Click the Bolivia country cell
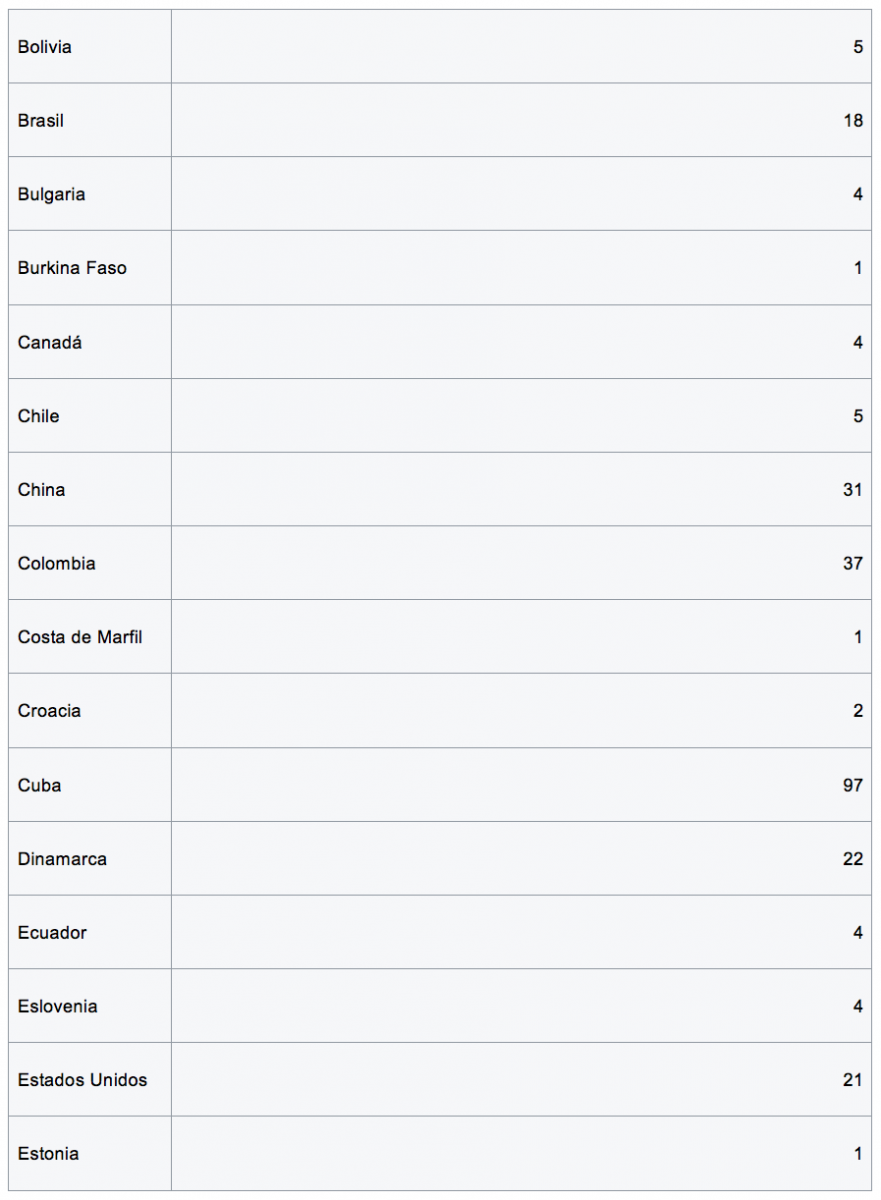 [x=45, y=47]
